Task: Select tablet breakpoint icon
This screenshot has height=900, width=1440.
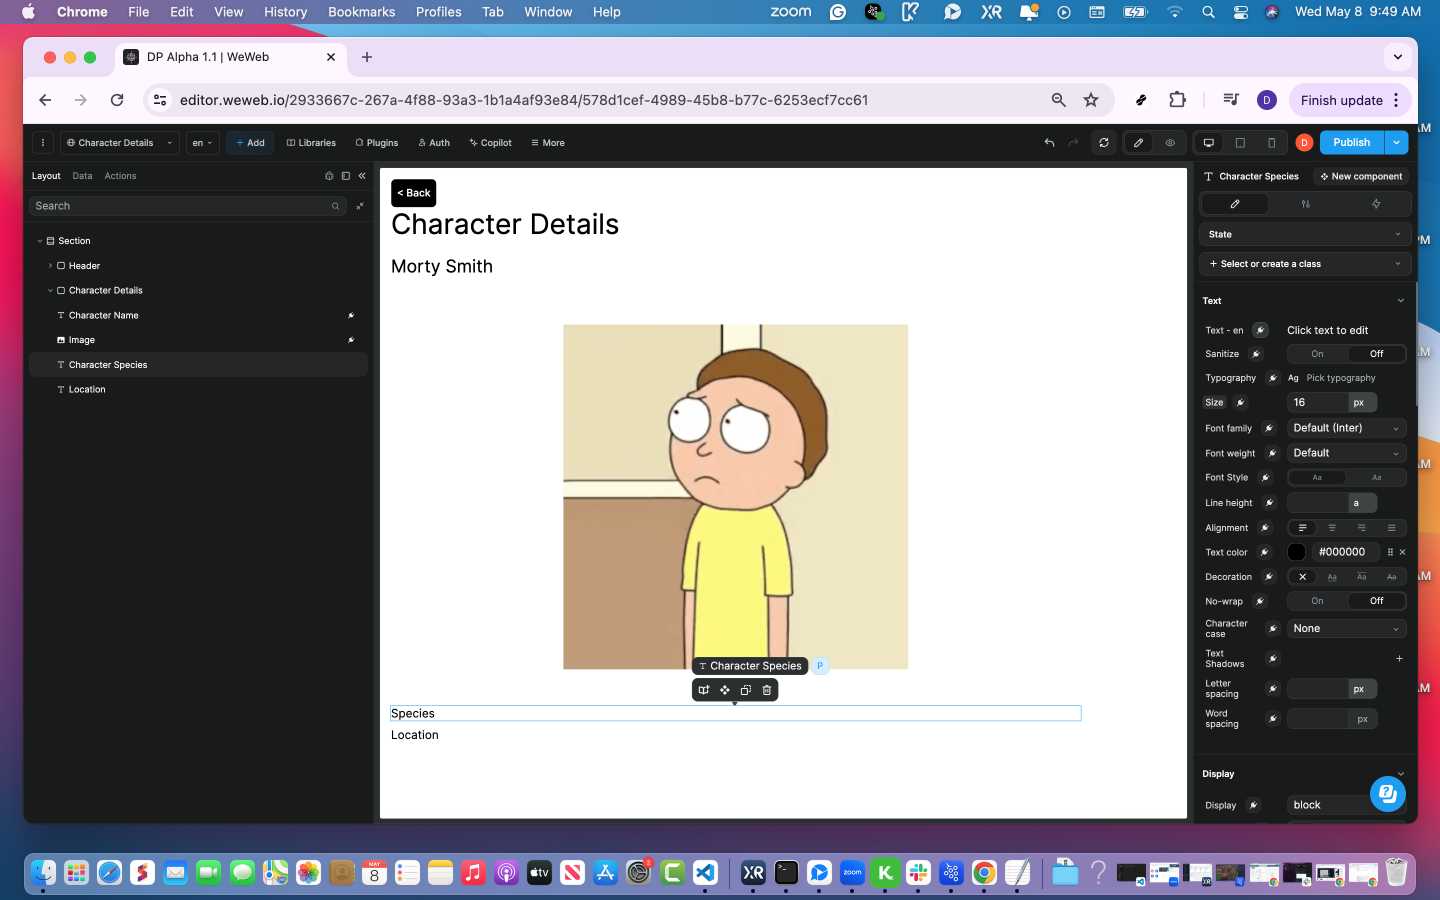Action: click(x=1240, y=143)
